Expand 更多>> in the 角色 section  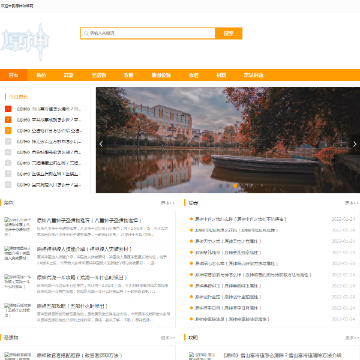pyautogui.click(x=168, y=203)
